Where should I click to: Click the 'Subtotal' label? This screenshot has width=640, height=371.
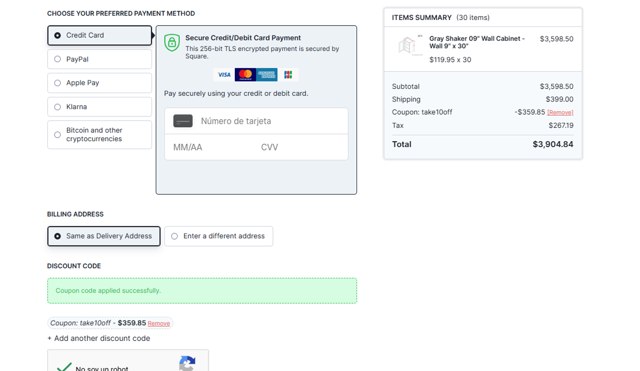[405, 87]
